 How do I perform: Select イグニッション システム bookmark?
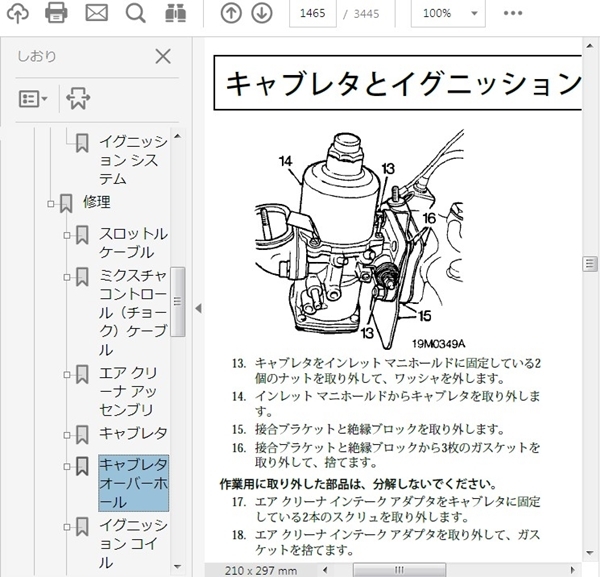point(133,160)
